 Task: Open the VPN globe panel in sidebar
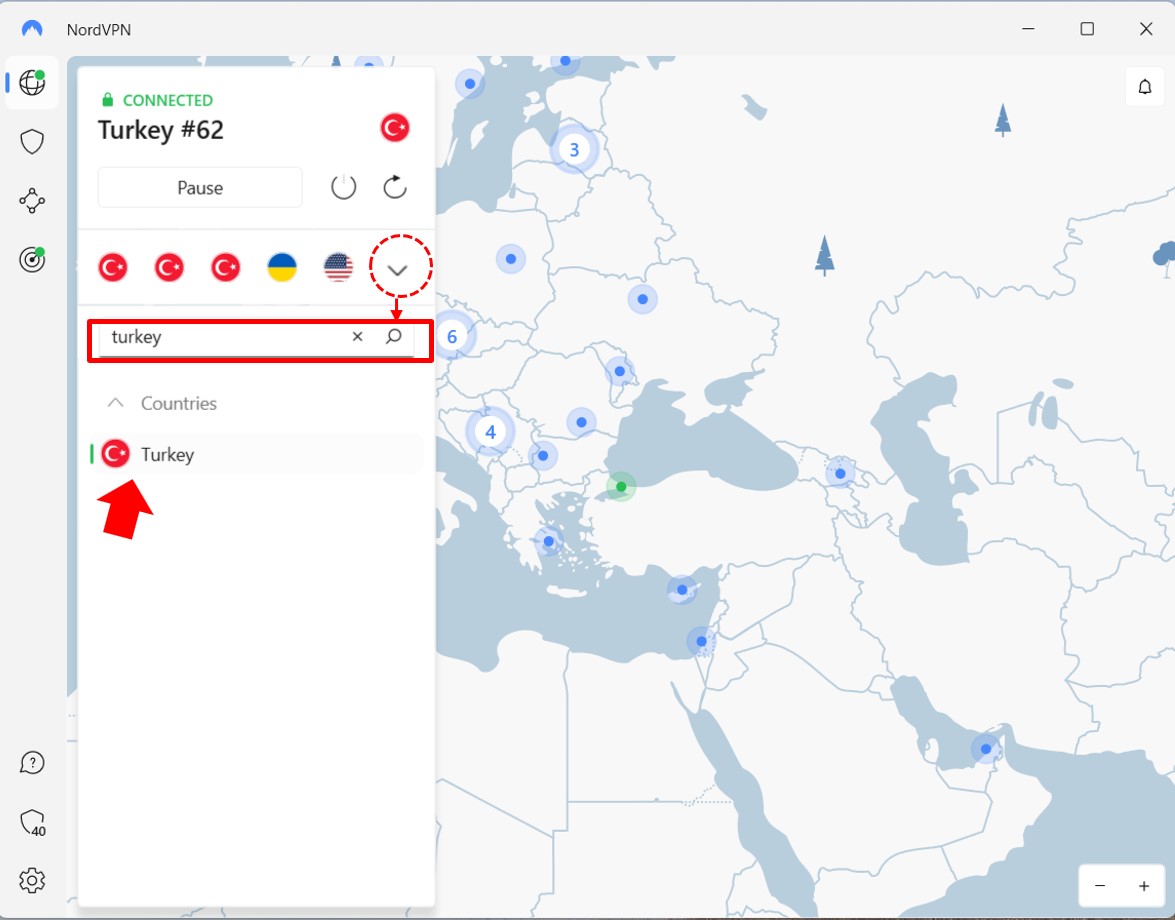32,84
